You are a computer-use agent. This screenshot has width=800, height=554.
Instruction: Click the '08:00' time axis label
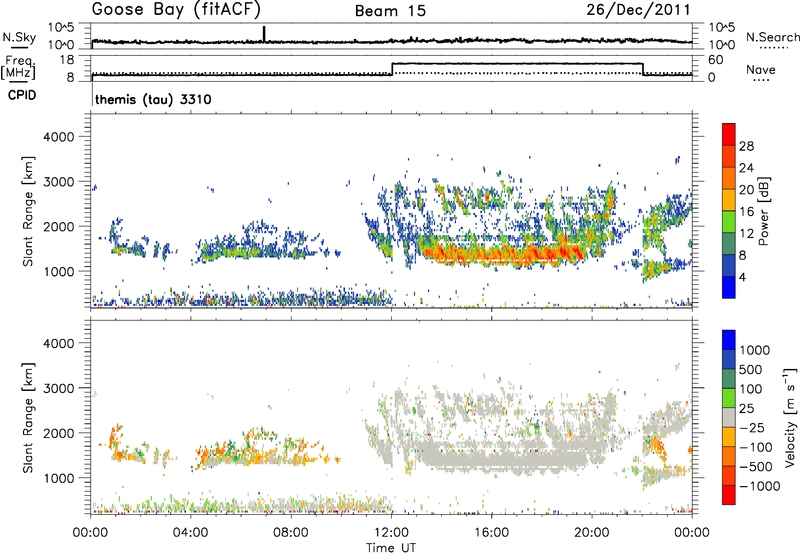(291, 533)
